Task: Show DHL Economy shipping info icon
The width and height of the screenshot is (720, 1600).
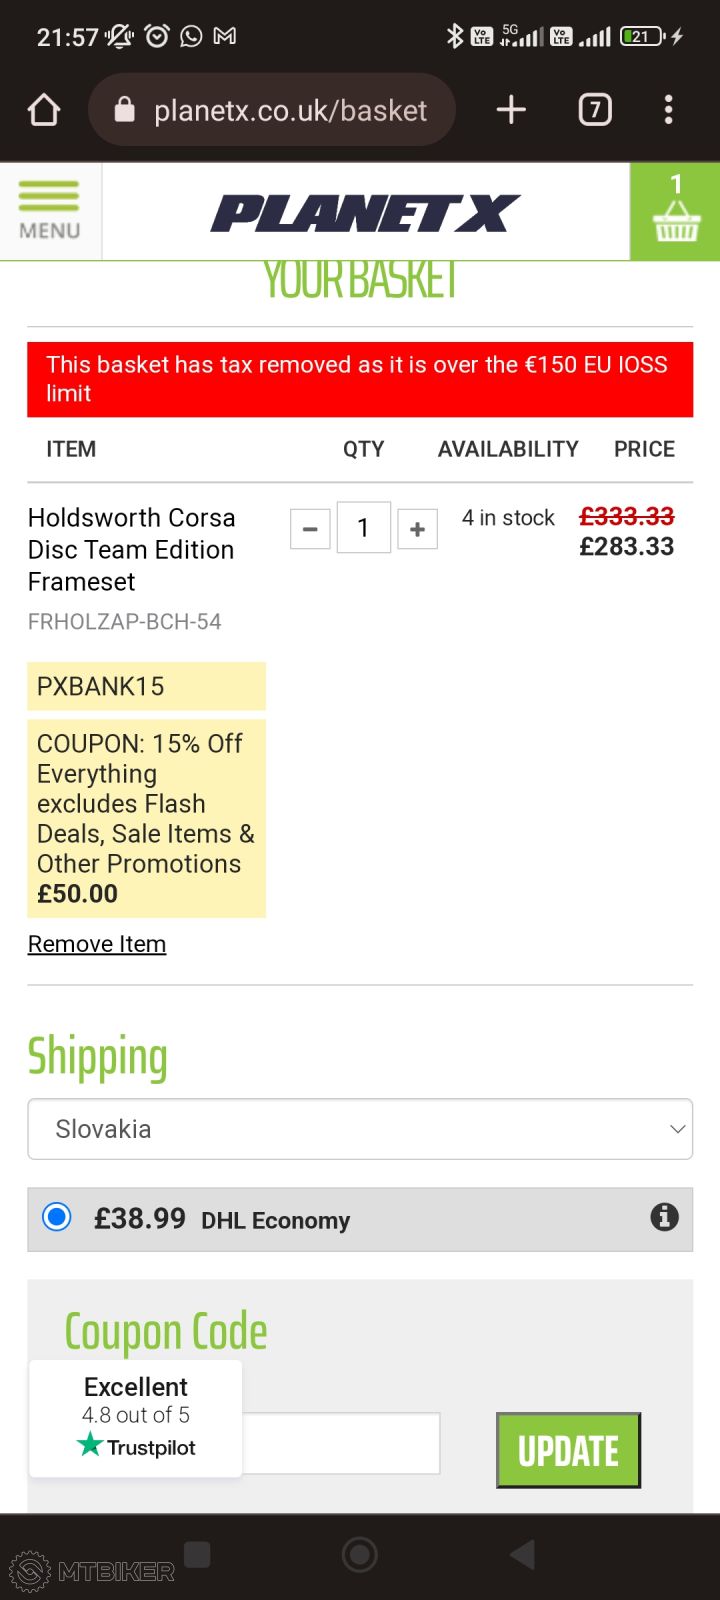Action: click(664, 1217)
